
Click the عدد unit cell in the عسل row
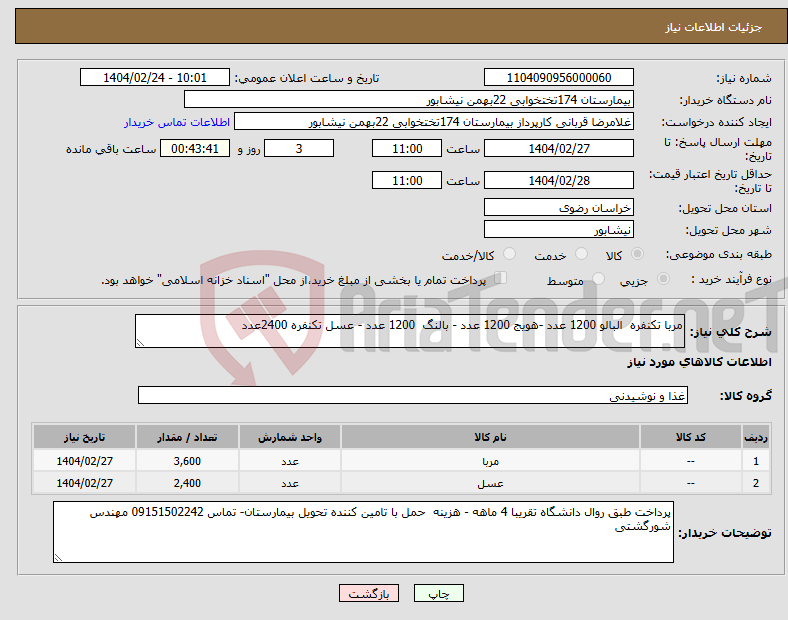click(x=290, y=483)
